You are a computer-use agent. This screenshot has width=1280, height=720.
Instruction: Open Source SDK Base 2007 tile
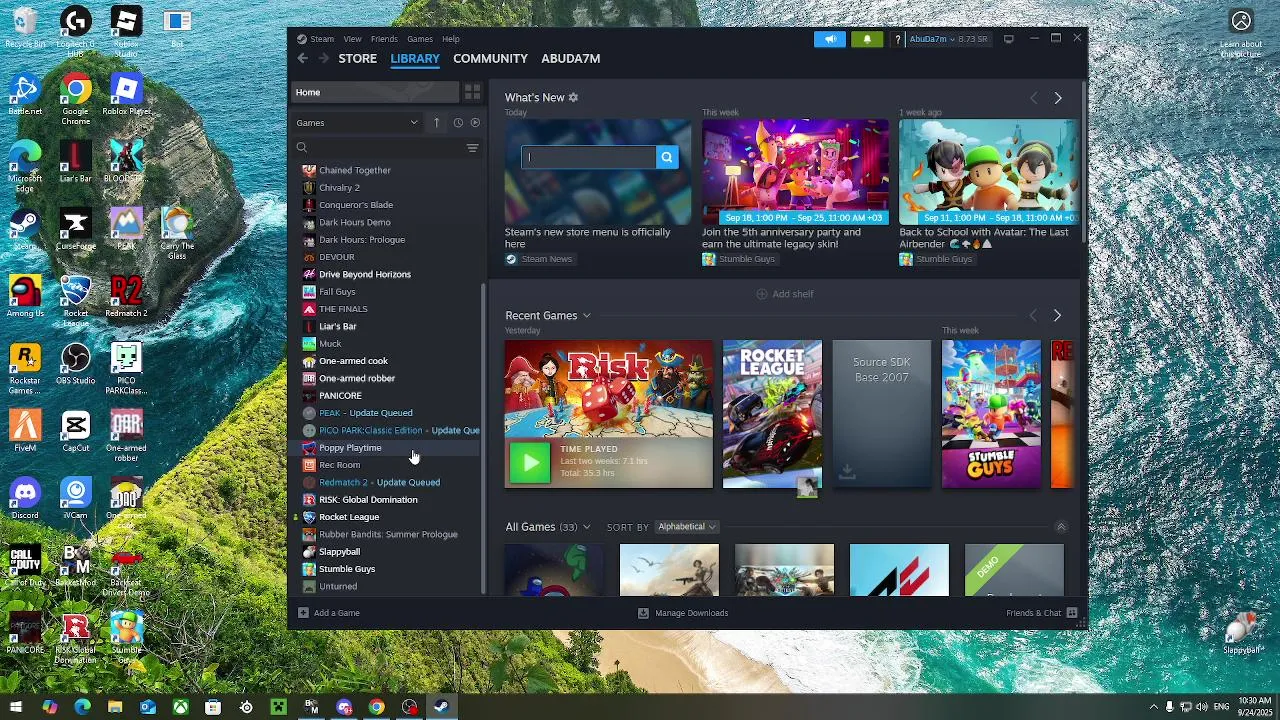tap(881, 414)
